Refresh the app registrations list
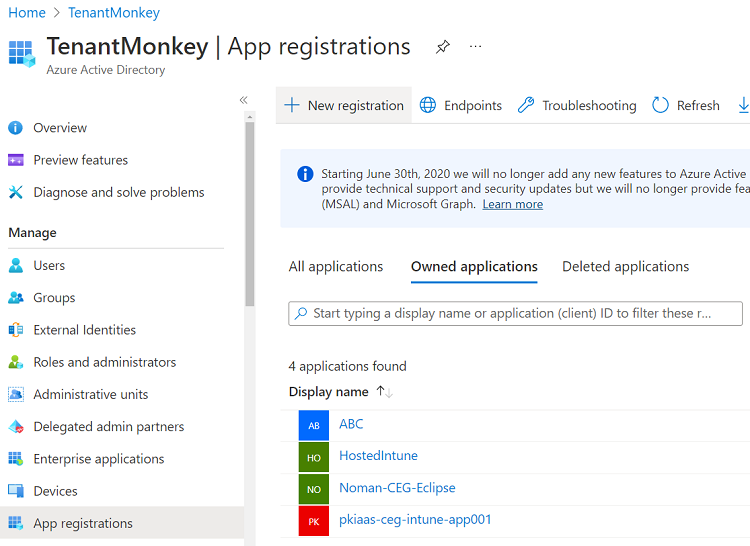Viewport: 750px width, 546px height. pyautogui.click(x=686, y=105)
